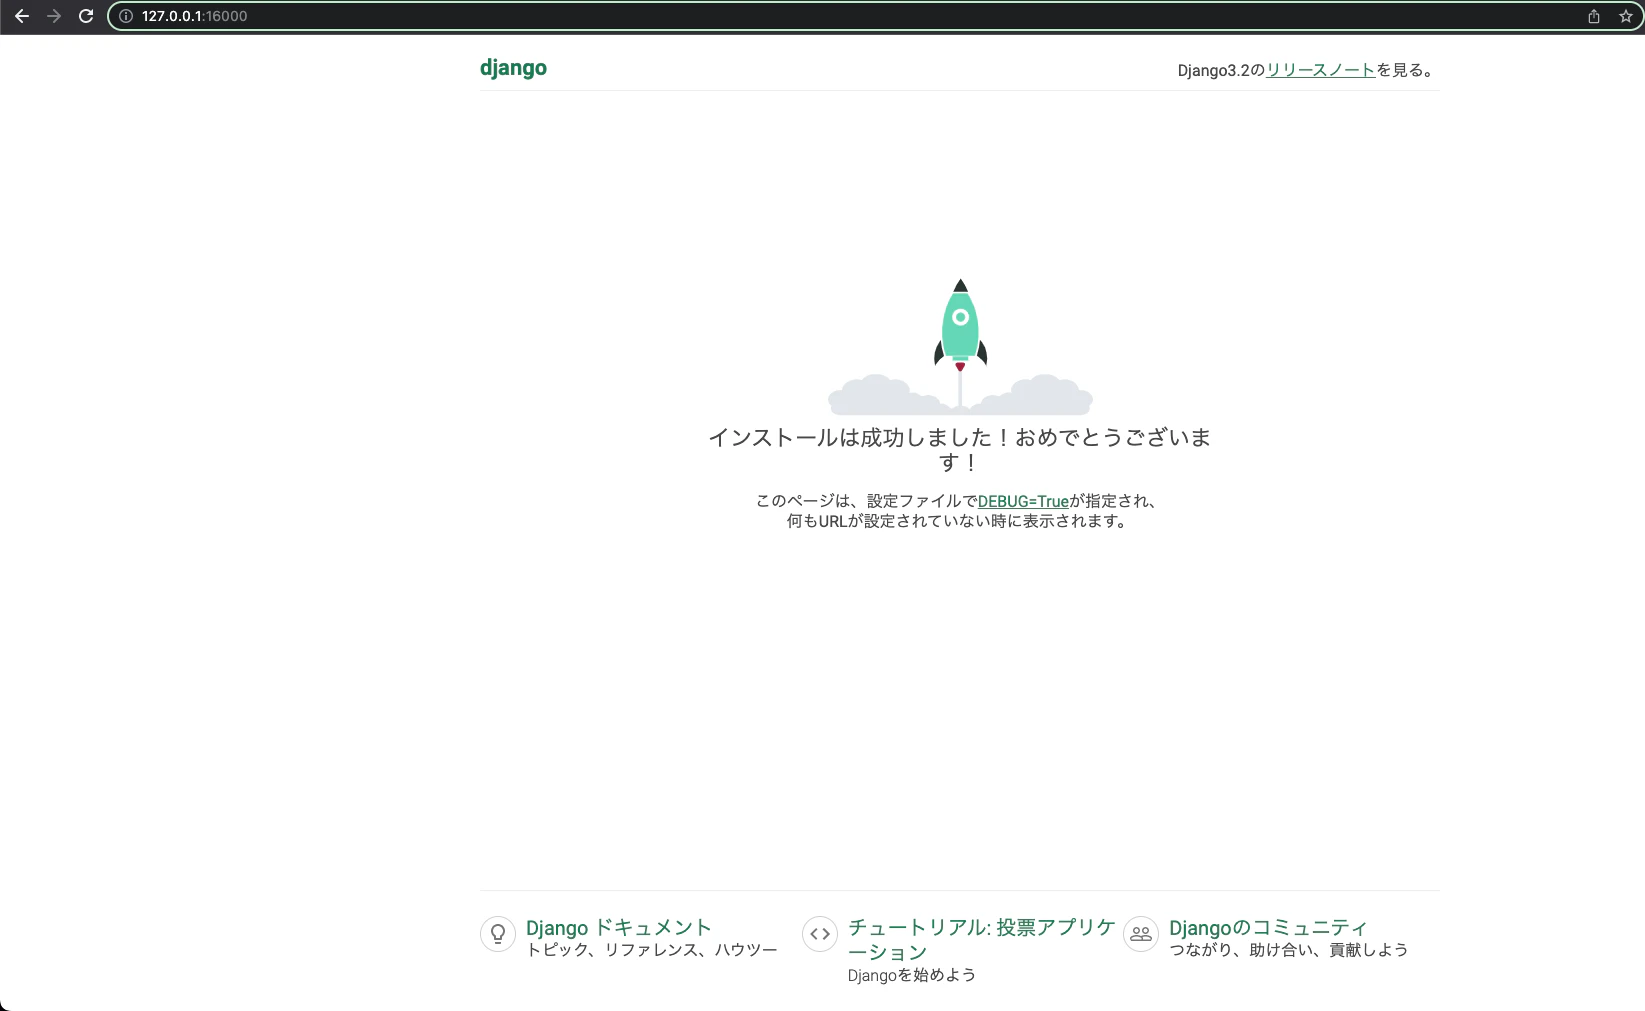1645x1011 pixels.
Task: Click the browser forward arrow
Action: 54,16
